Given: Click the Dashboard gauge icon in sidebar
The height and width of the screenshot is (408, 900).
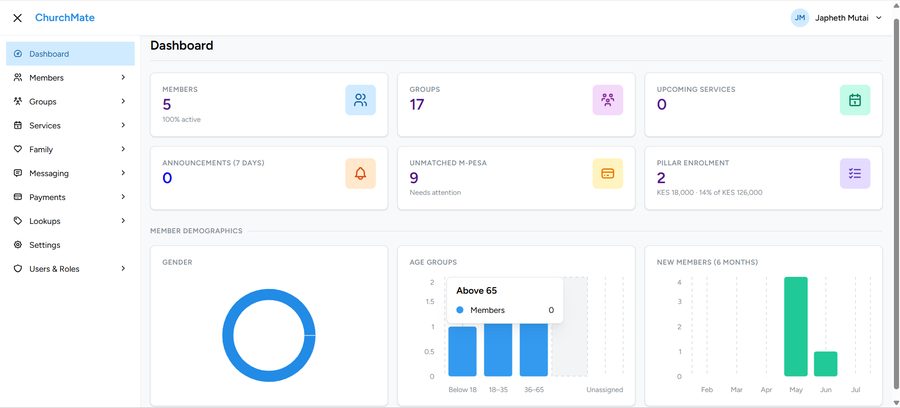Looking at the screenshot, I should coord(18,54).
